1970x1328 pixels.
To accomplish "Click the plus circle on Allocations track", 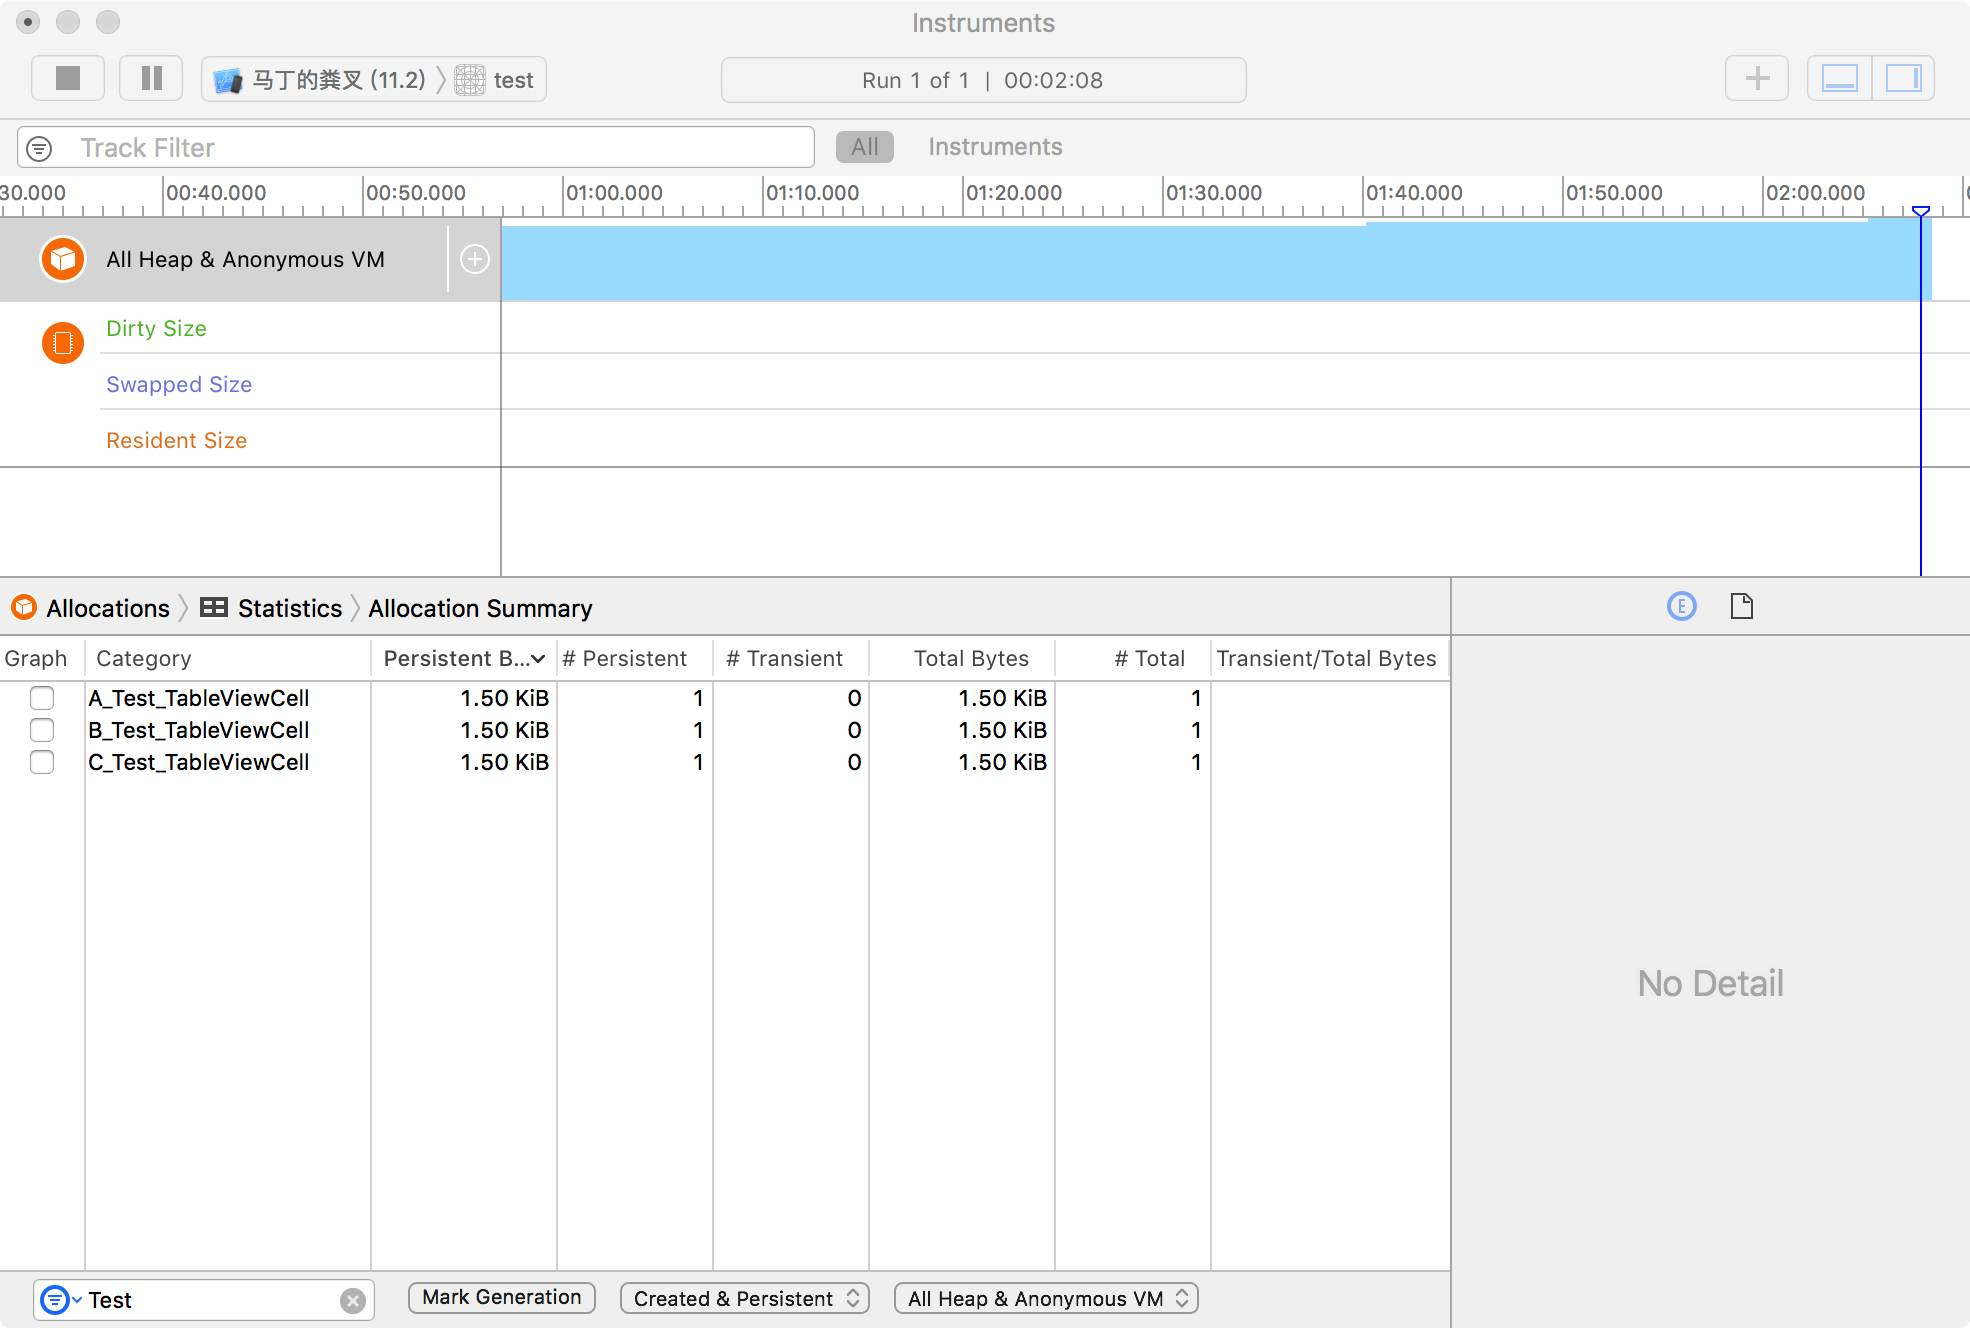I will (474, 260).
